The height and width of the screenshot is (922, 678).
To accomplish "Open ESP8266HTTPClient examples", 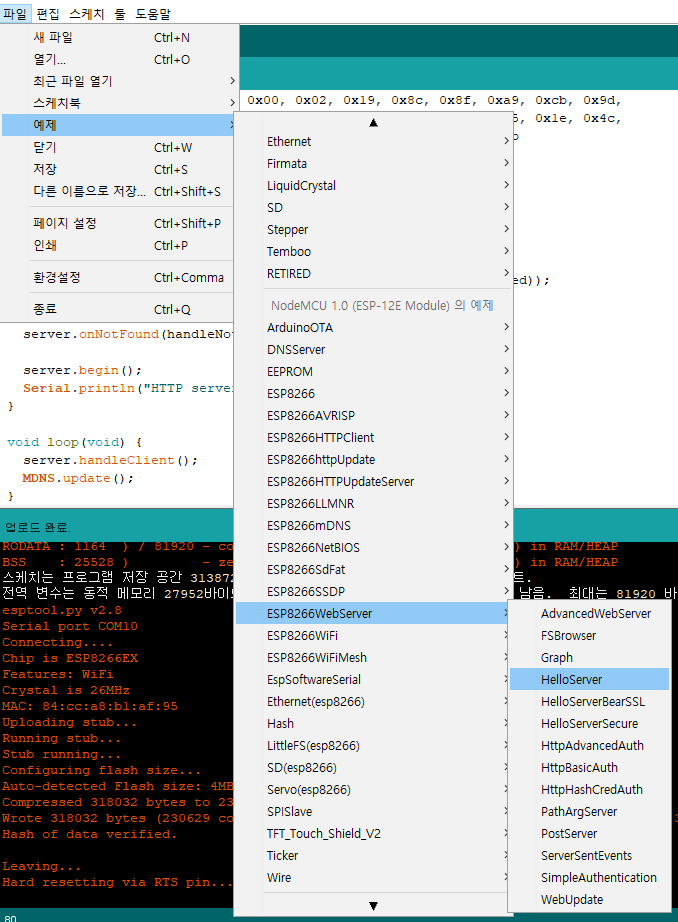I will (374, 437).
